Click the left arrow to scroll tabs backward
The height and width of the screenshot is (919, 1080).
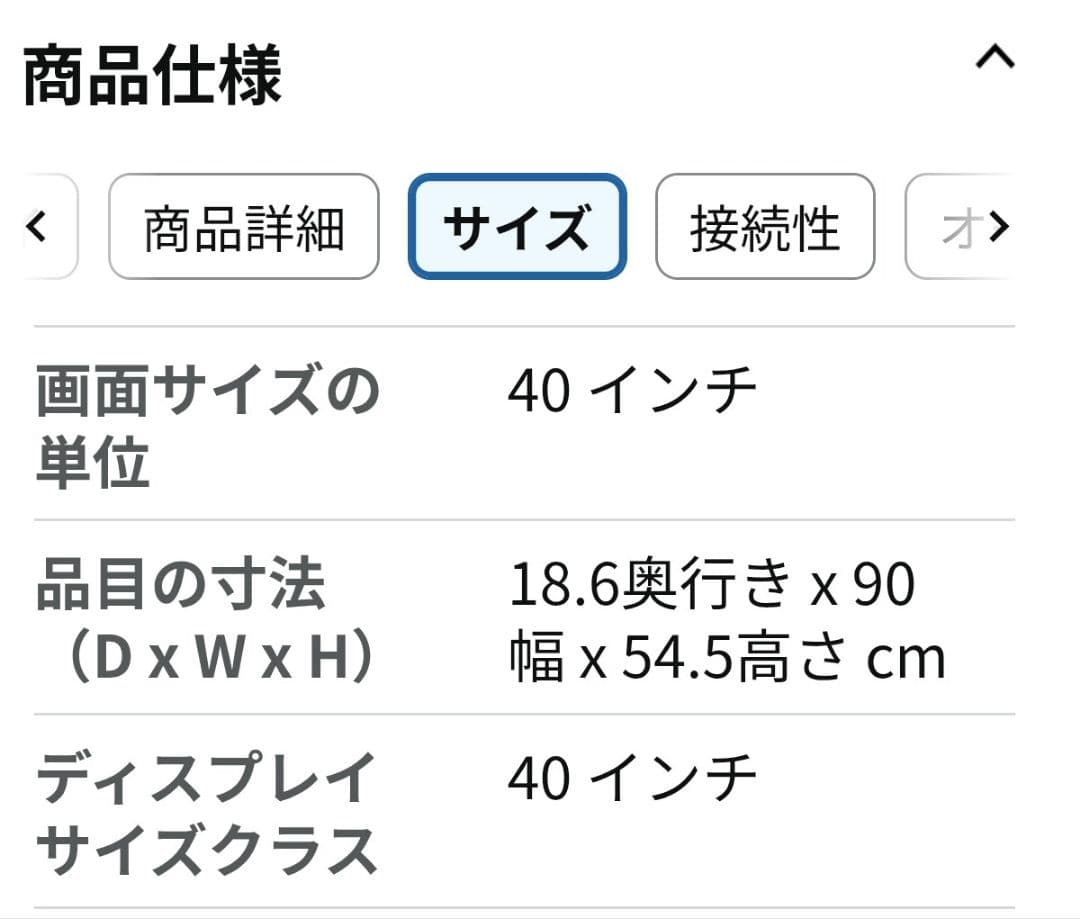coord(38,228)
